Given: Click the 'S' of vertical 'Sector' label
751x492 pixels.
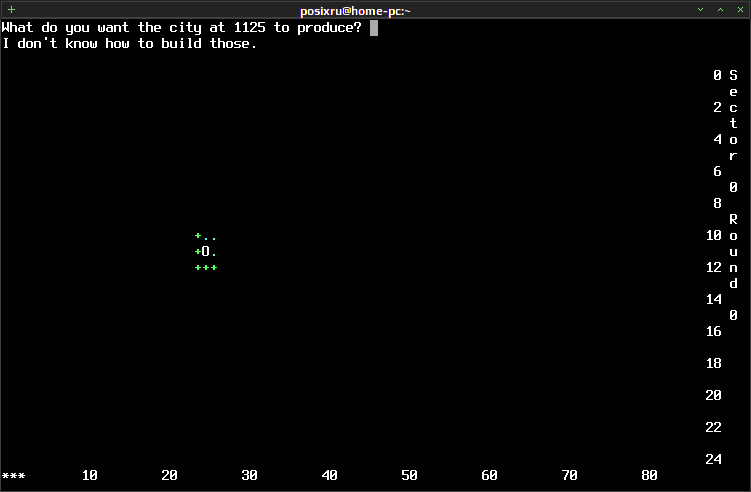Looking at the screenshot, I should point(733,75).
